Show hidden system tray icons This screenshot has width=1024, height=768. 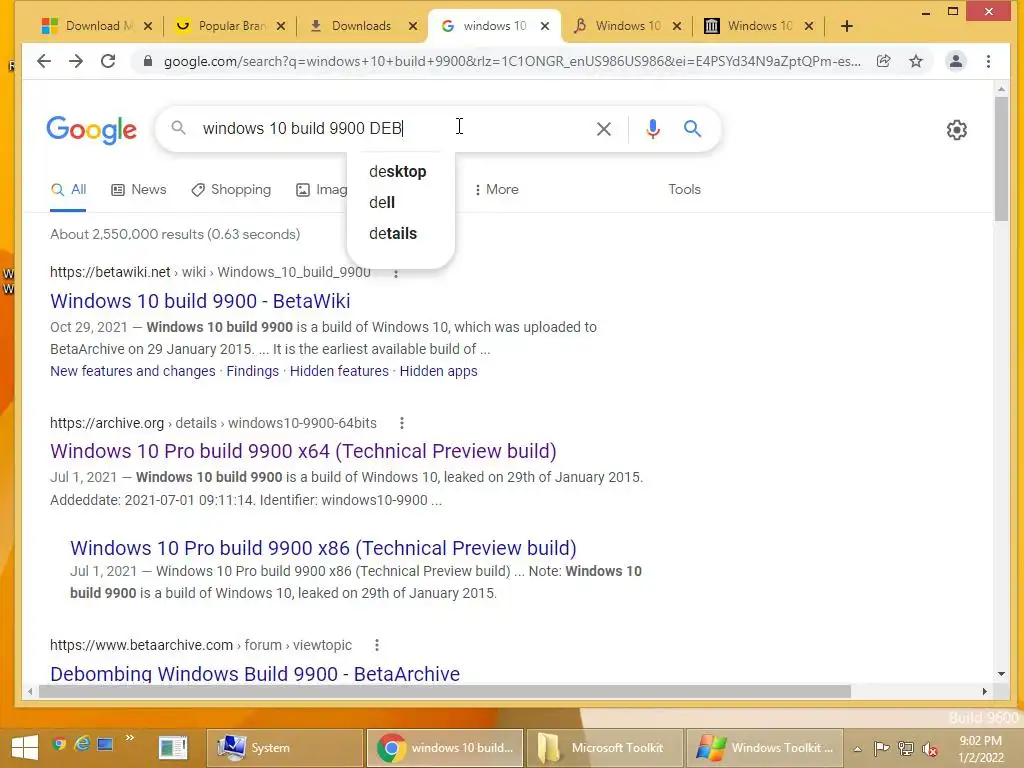pyautogui.click(x=857, y=749)
